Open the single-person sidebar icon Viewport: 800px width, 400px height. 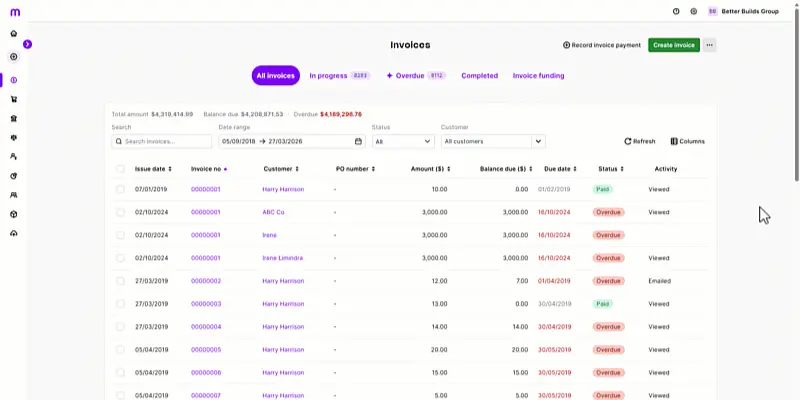point(14,157)
